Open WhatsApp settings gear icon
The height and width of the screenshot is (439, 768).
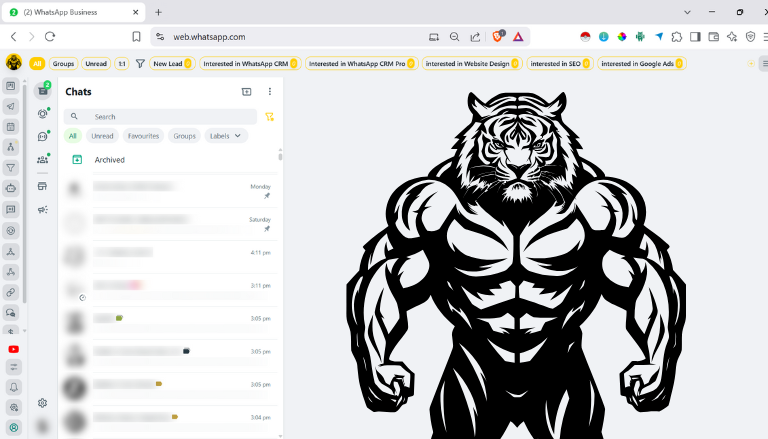coord(43,403)
